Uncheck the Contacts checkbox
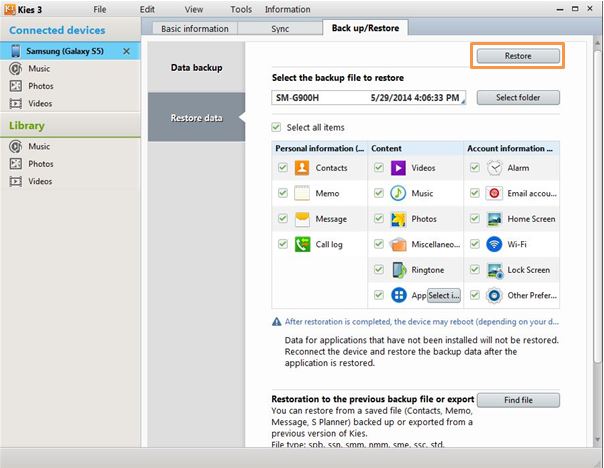This screenshot has height=468, width=604. (283, 167)
